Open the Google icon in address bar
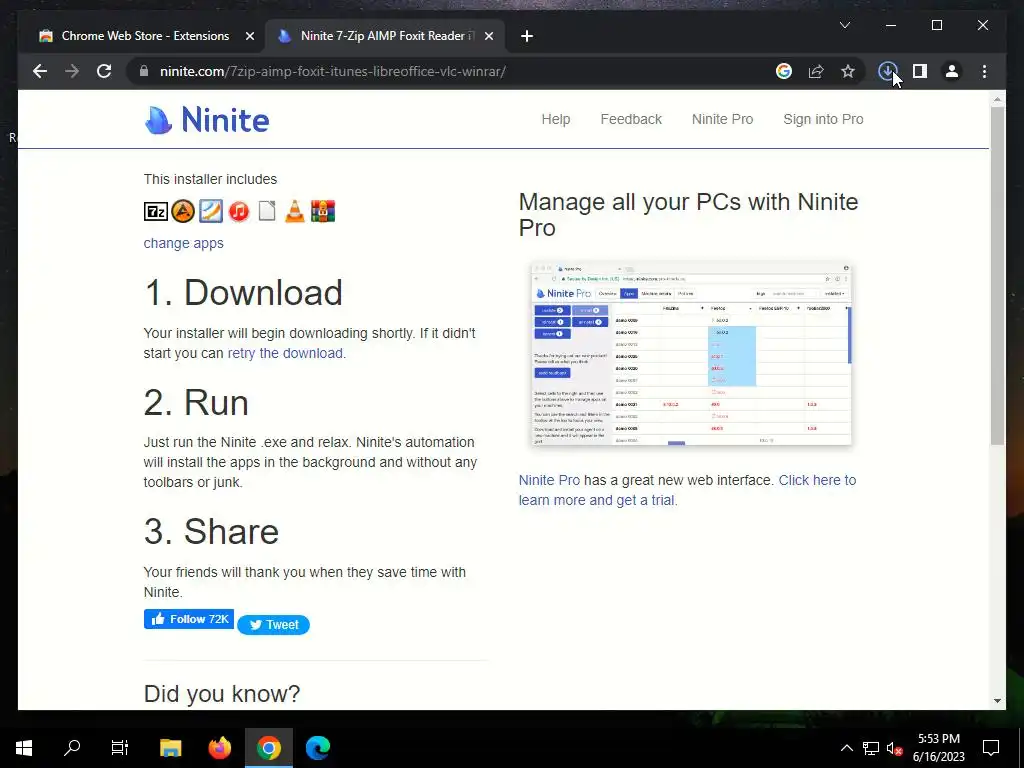Viewport: 1024px width, 768px height. 784,71
